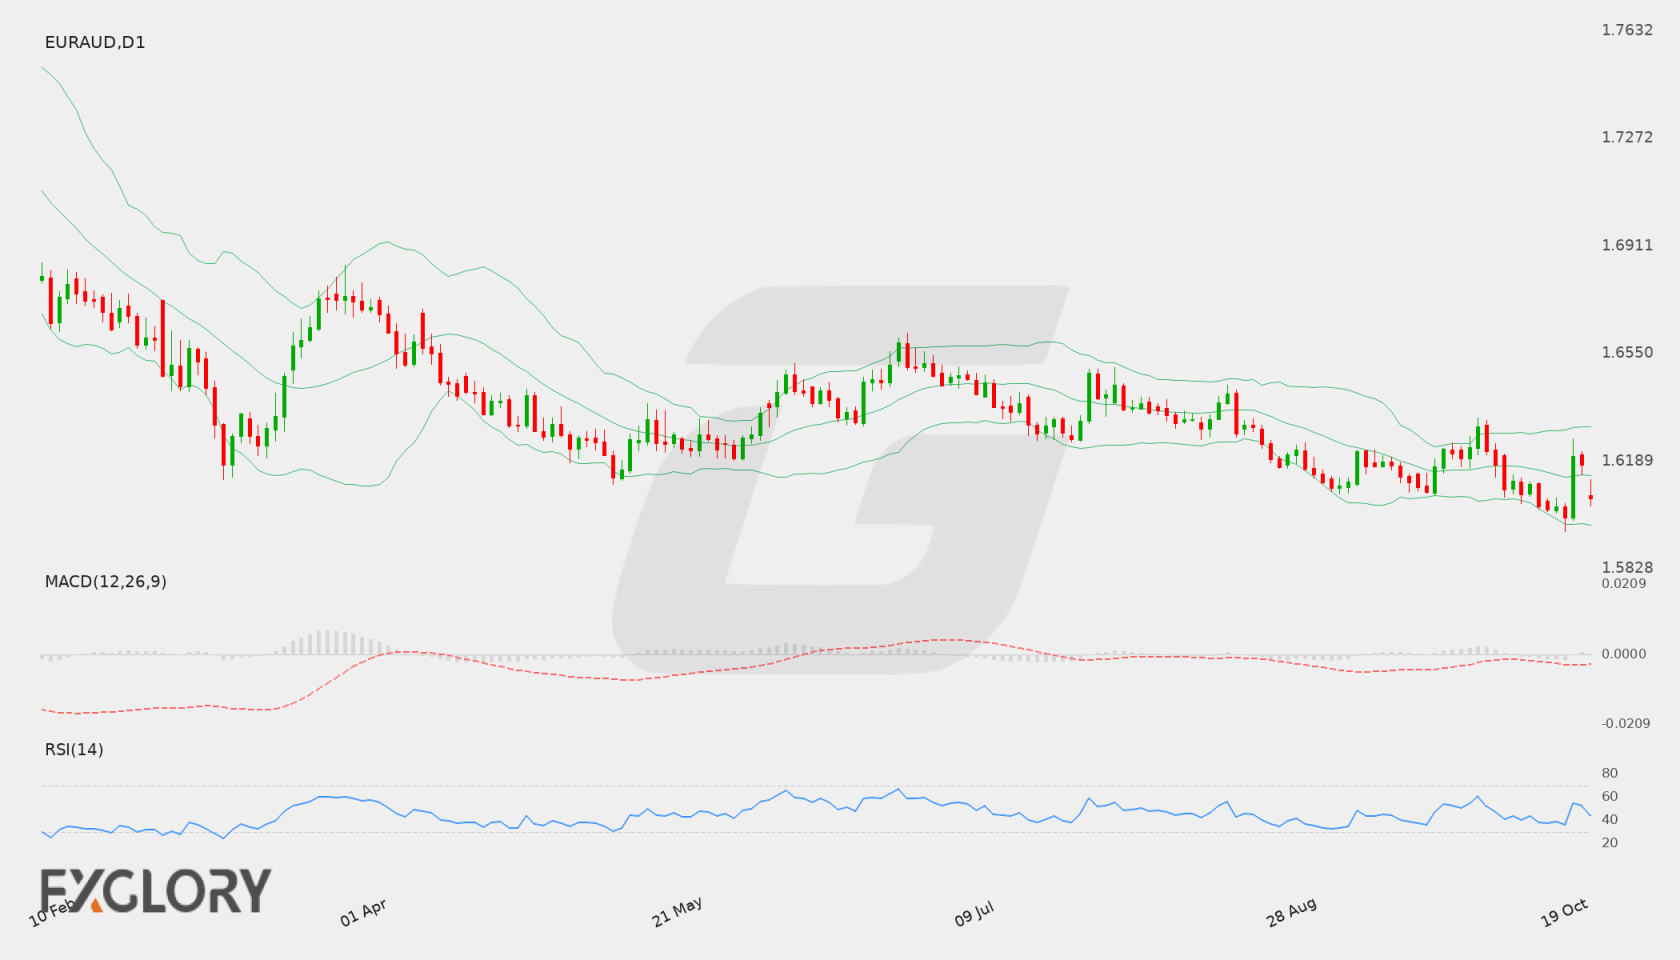Click the 10 Feb date label

click(x=52, y=912)
